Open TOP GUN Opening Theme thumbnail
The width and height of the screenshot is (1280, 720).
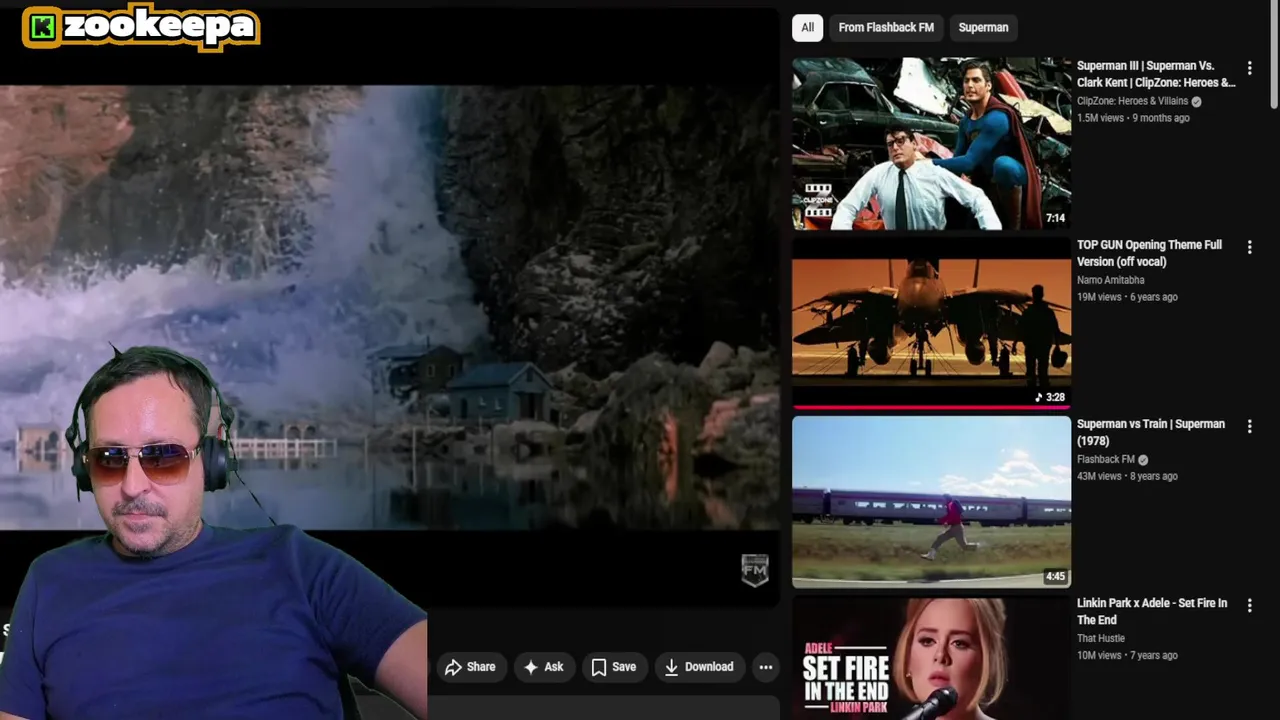point(931,322)
